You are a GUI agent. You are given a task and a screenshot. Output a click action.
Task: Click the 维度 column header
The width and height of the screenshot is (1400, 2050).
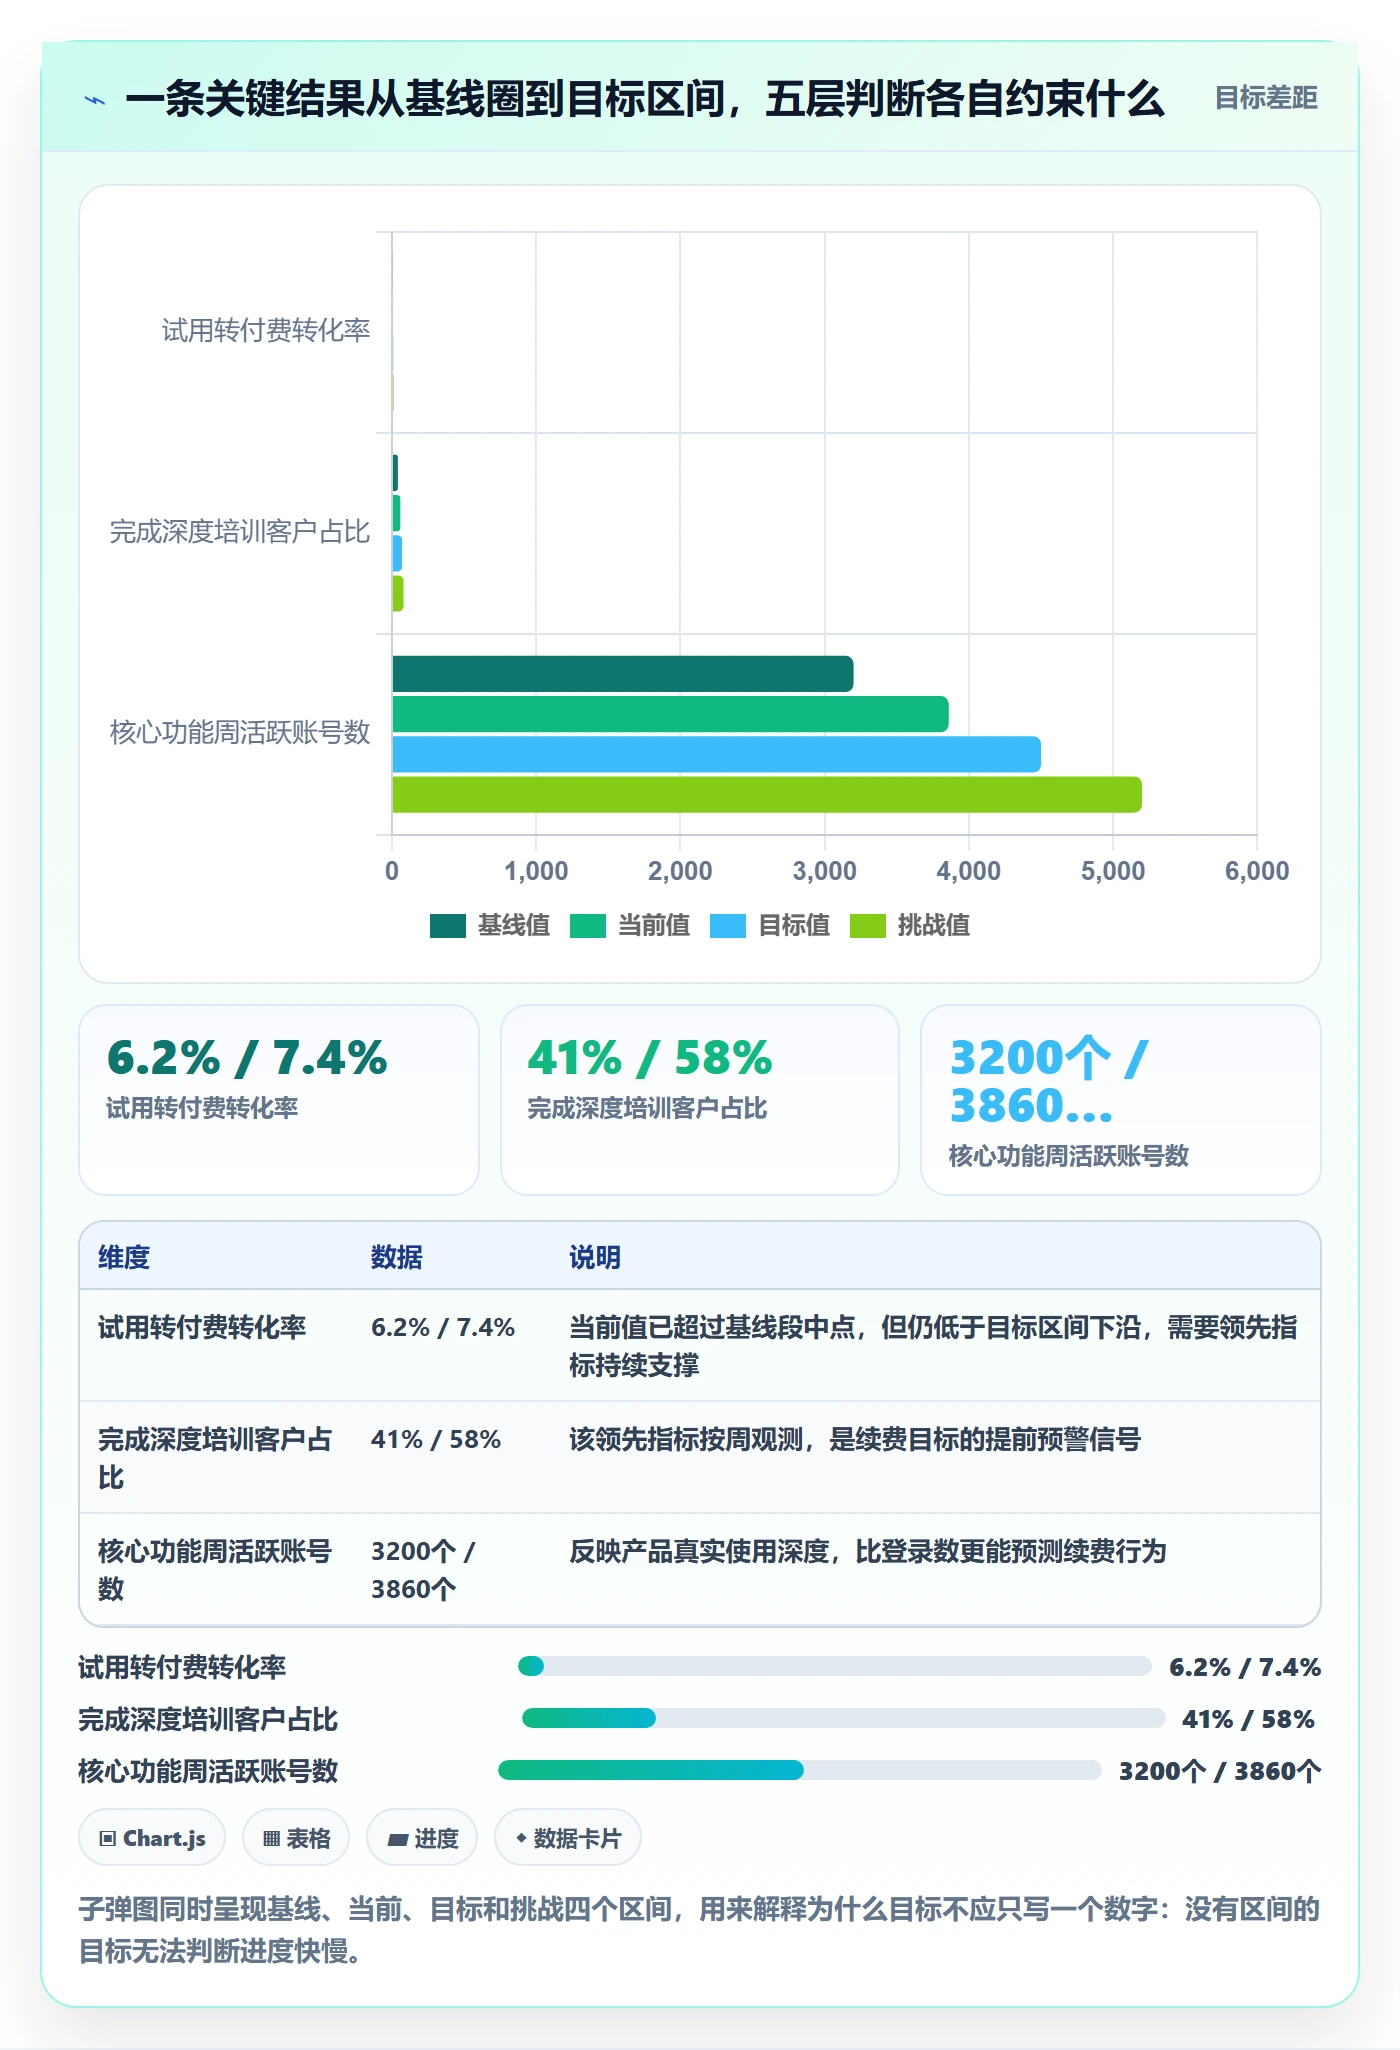124,1258
